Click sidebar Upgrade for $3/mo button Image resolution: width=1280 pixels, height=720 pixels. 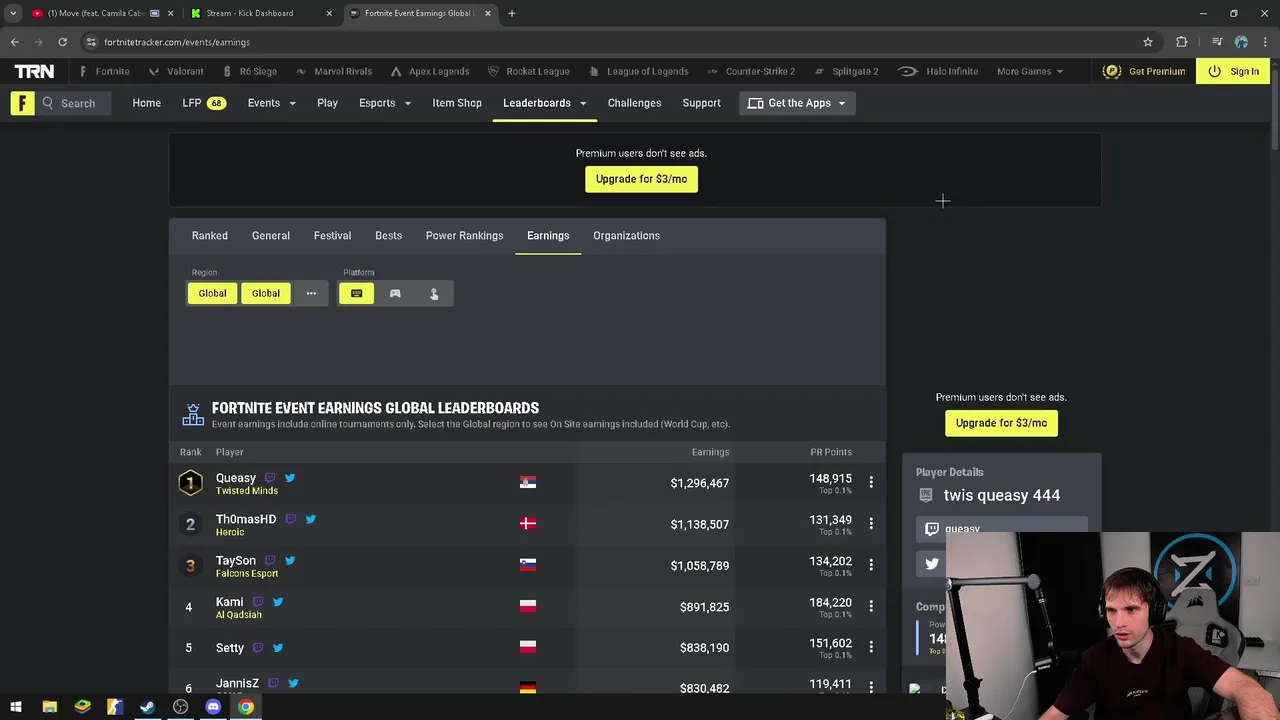1001,423
